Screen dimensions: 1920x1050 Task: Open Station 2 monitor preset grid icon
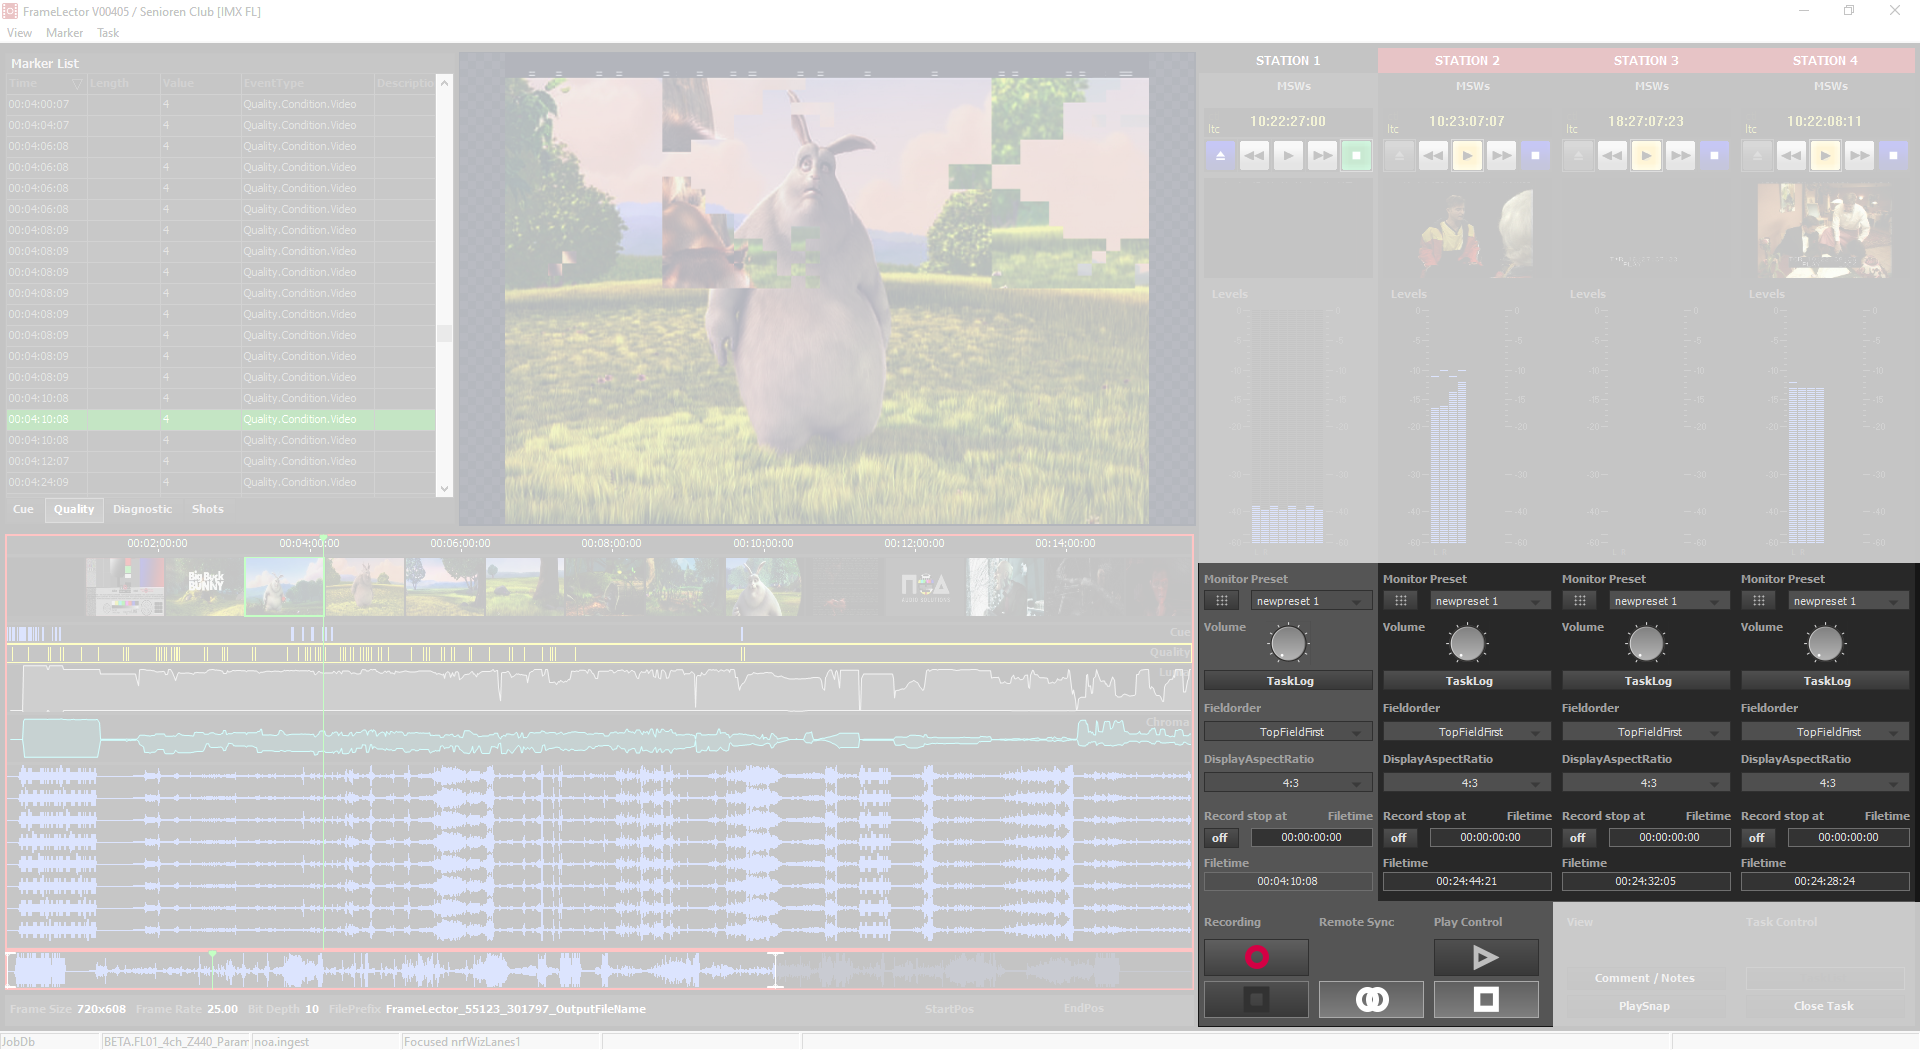(1401, 601)
